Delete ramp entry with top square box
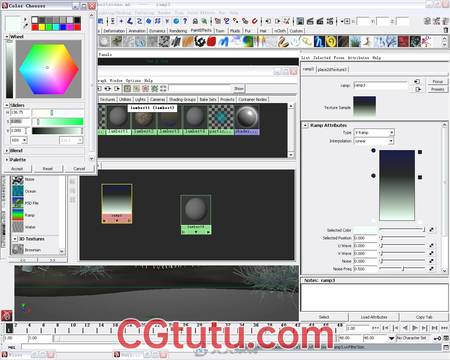 coord(420,152)
